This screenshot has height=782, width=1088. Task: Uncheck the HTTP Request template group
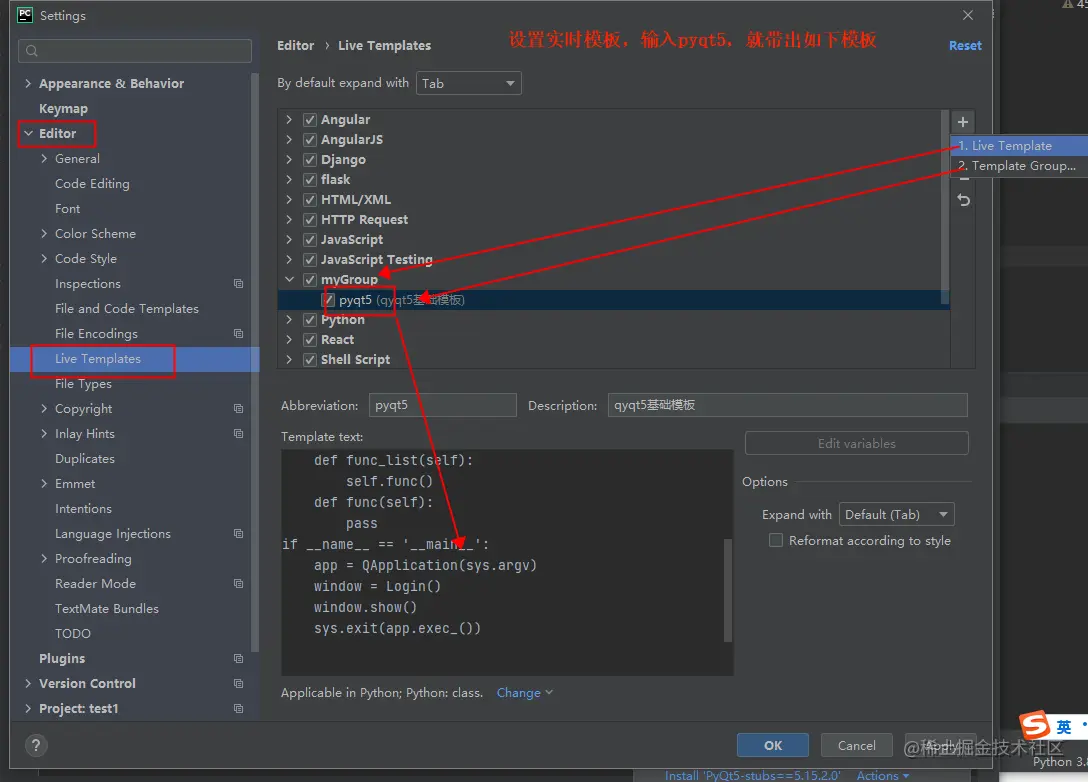(310, 220)
